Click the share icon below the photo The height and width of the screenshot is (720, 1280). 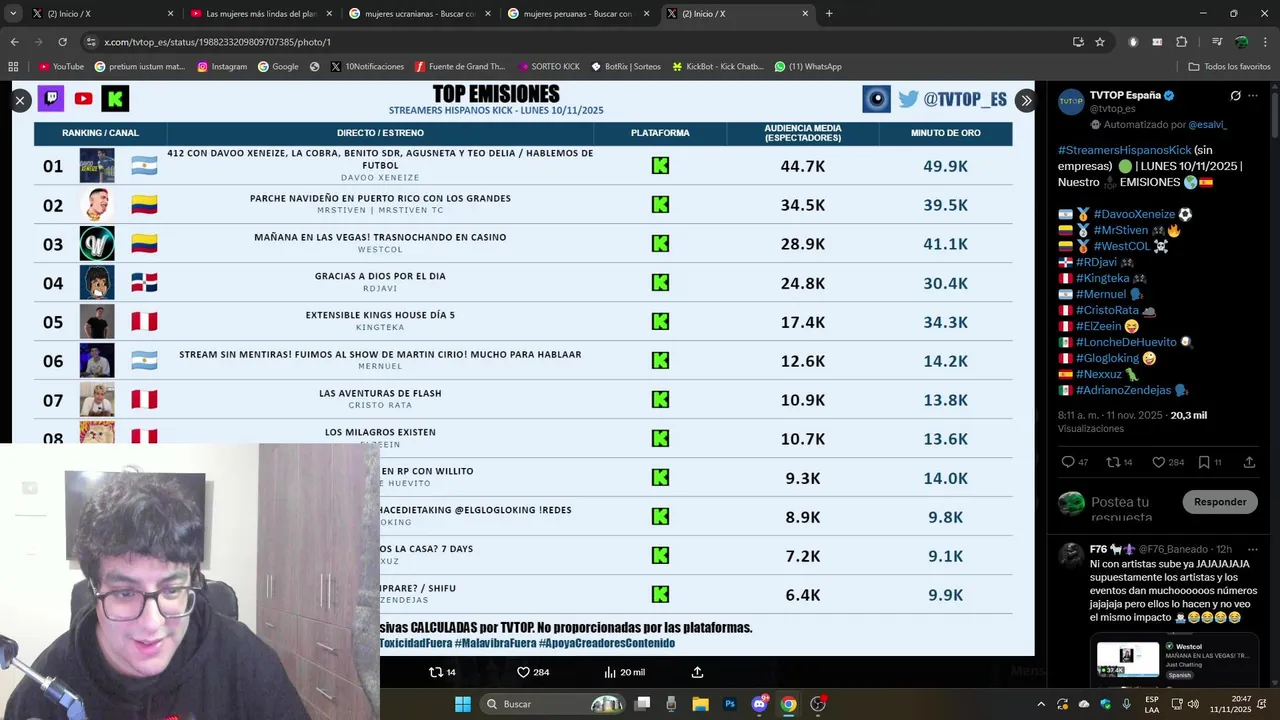[x=698, y=672]
